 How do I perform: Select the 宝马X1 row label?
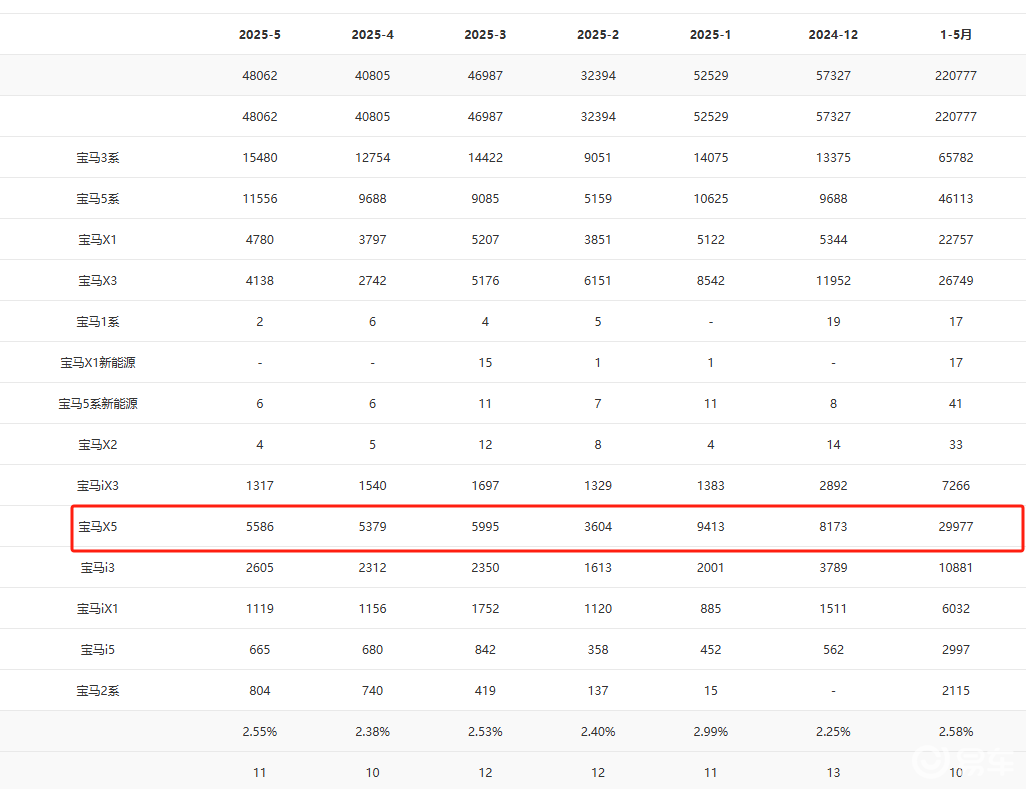(x=98, y=240)
